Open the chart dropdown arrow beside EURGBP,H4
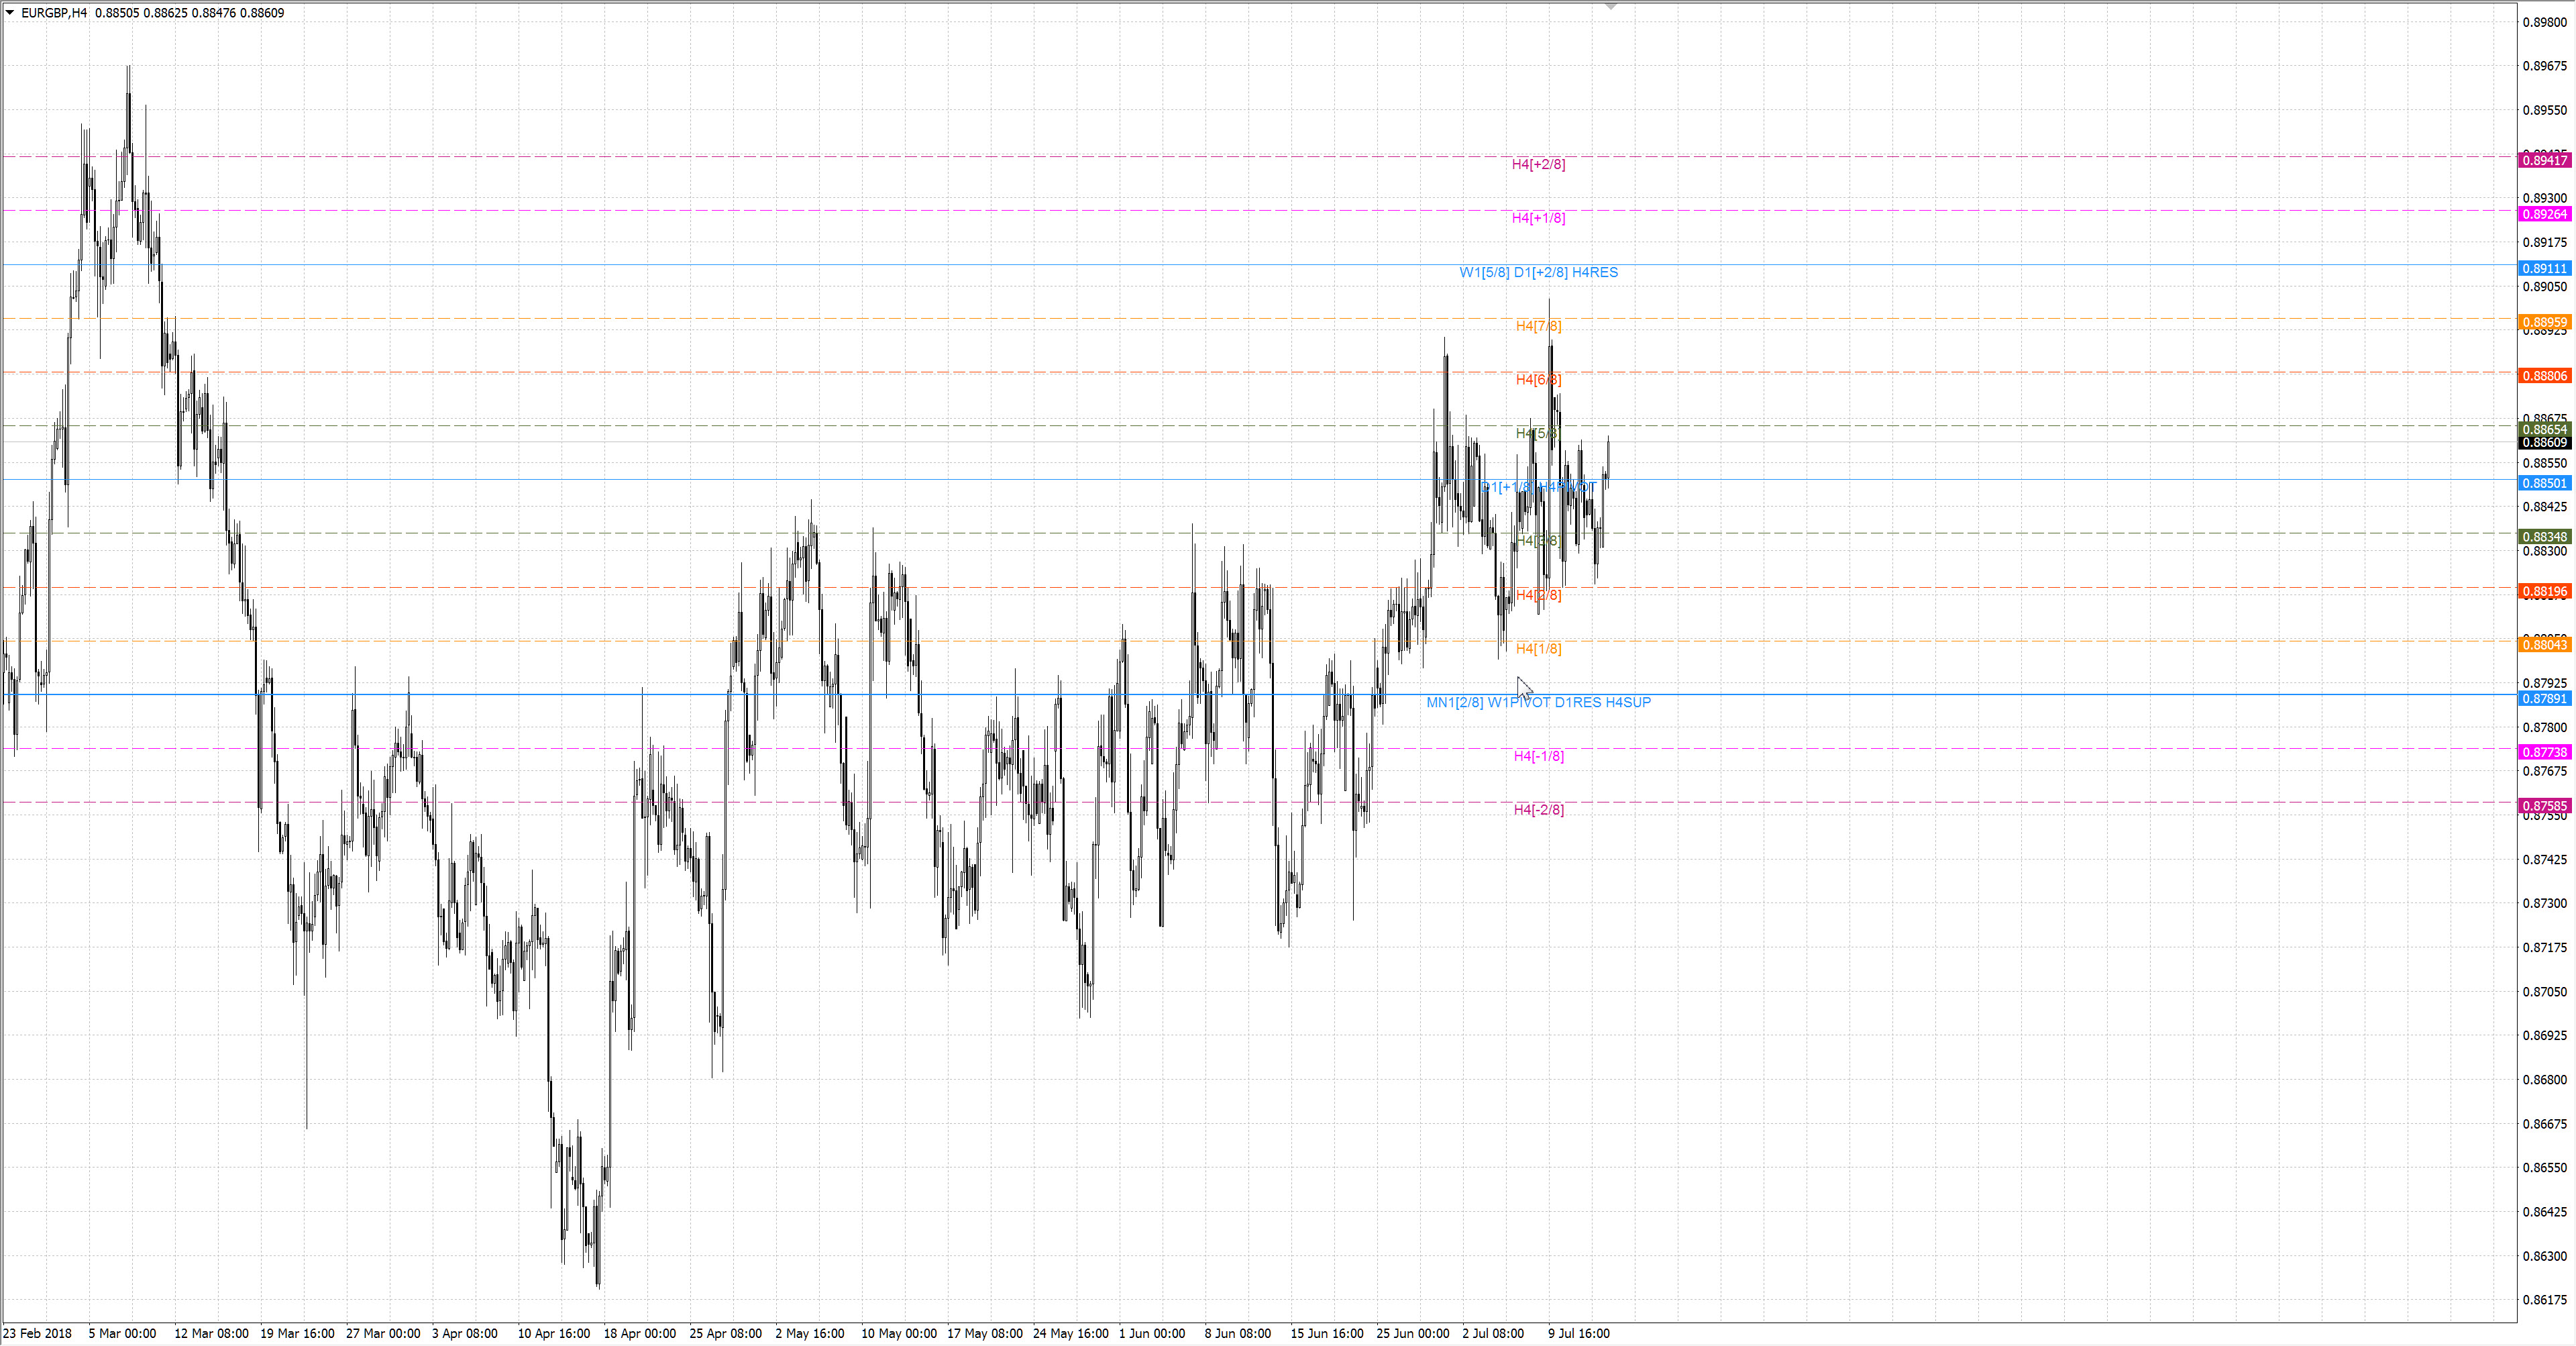Image resolution: width=2576 pixels, height=1346 pixels. click(x=10, y=13)
